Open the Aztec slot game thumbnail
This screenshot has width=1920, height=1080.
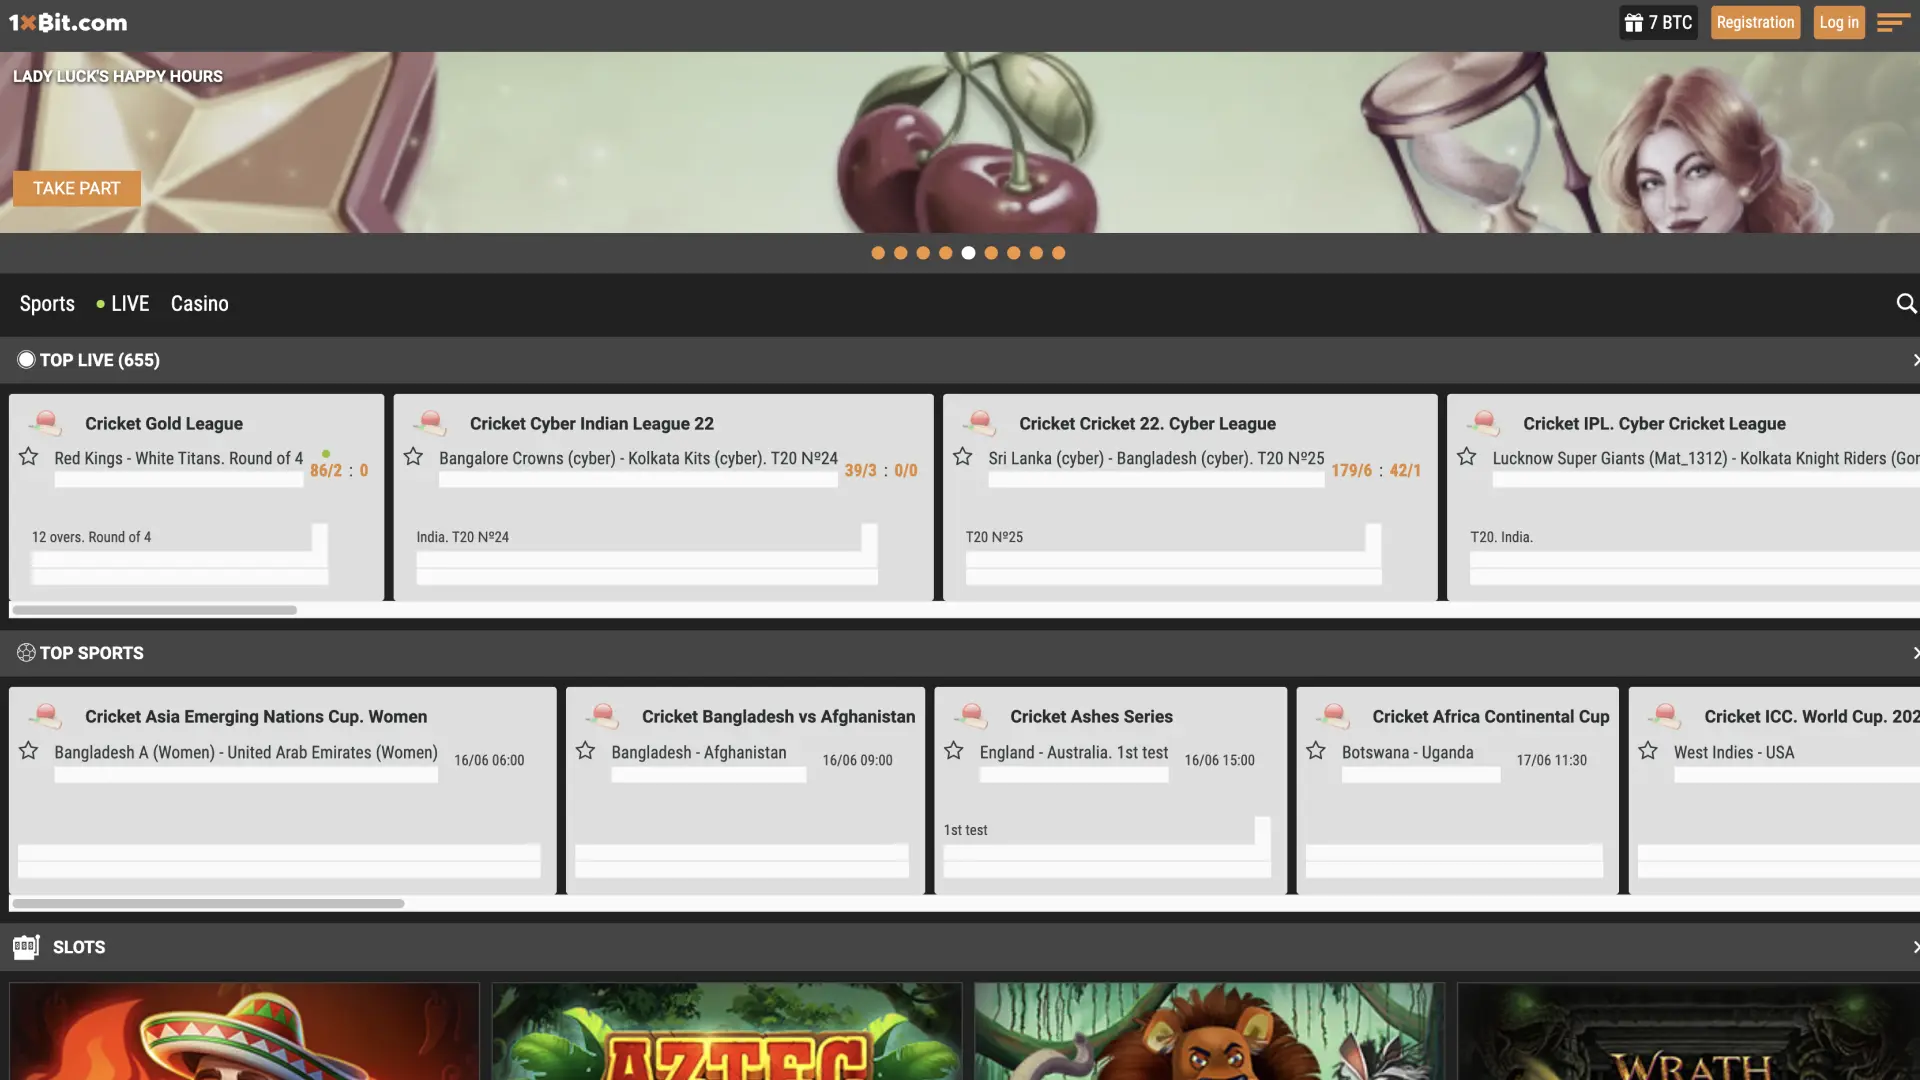point(727,1030)
